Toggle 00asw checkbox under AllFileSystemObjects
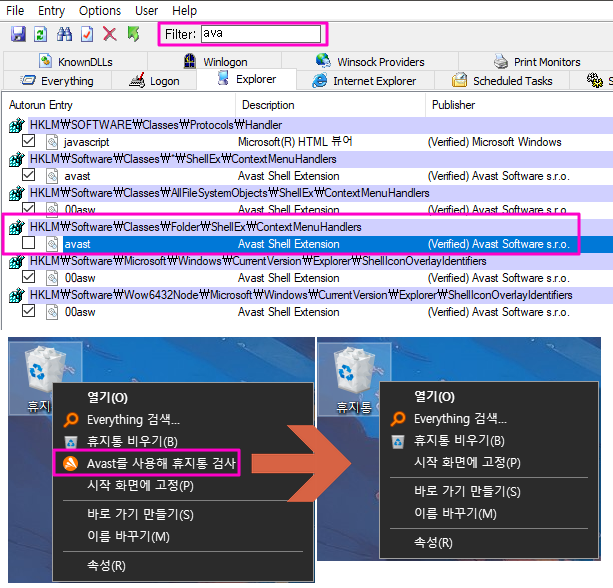613x588 pixels. click(x=29, y=208)
